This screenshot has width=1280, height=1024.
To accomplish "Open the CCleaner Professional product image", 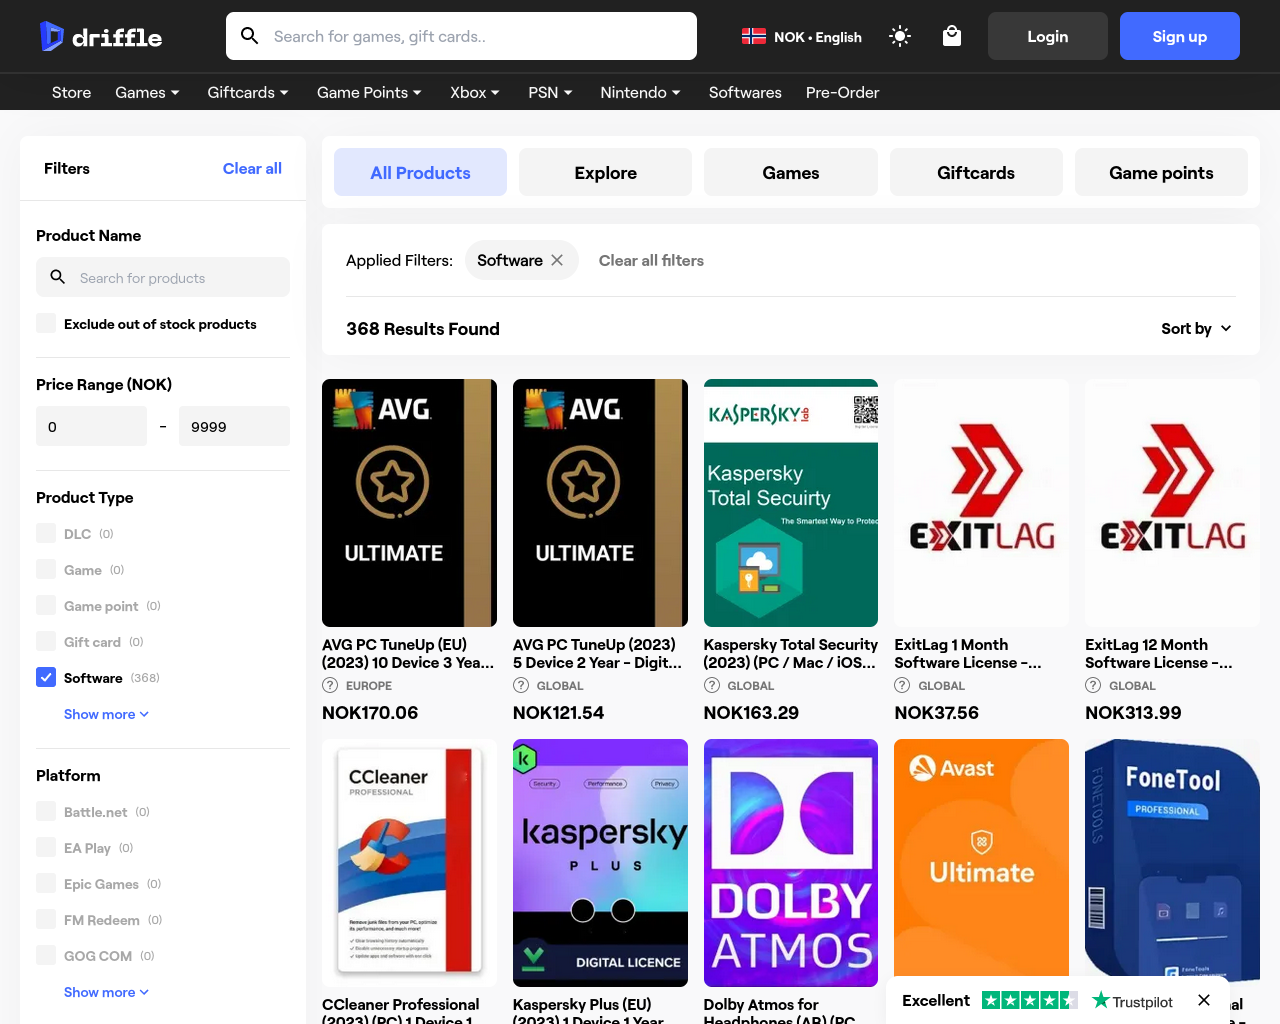I will point(409,863).
